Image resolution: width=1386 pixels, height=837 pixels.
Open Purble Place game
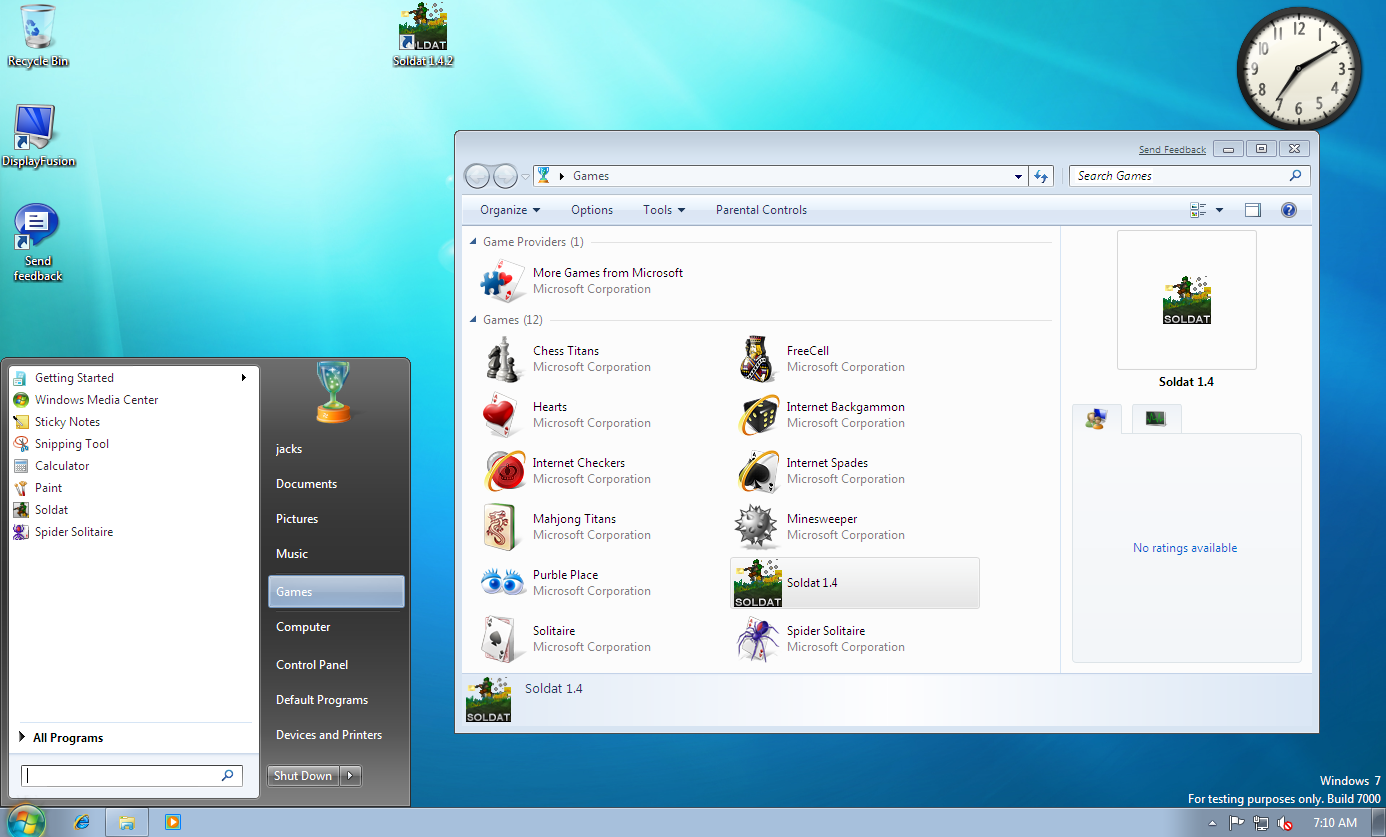point(505,583)
